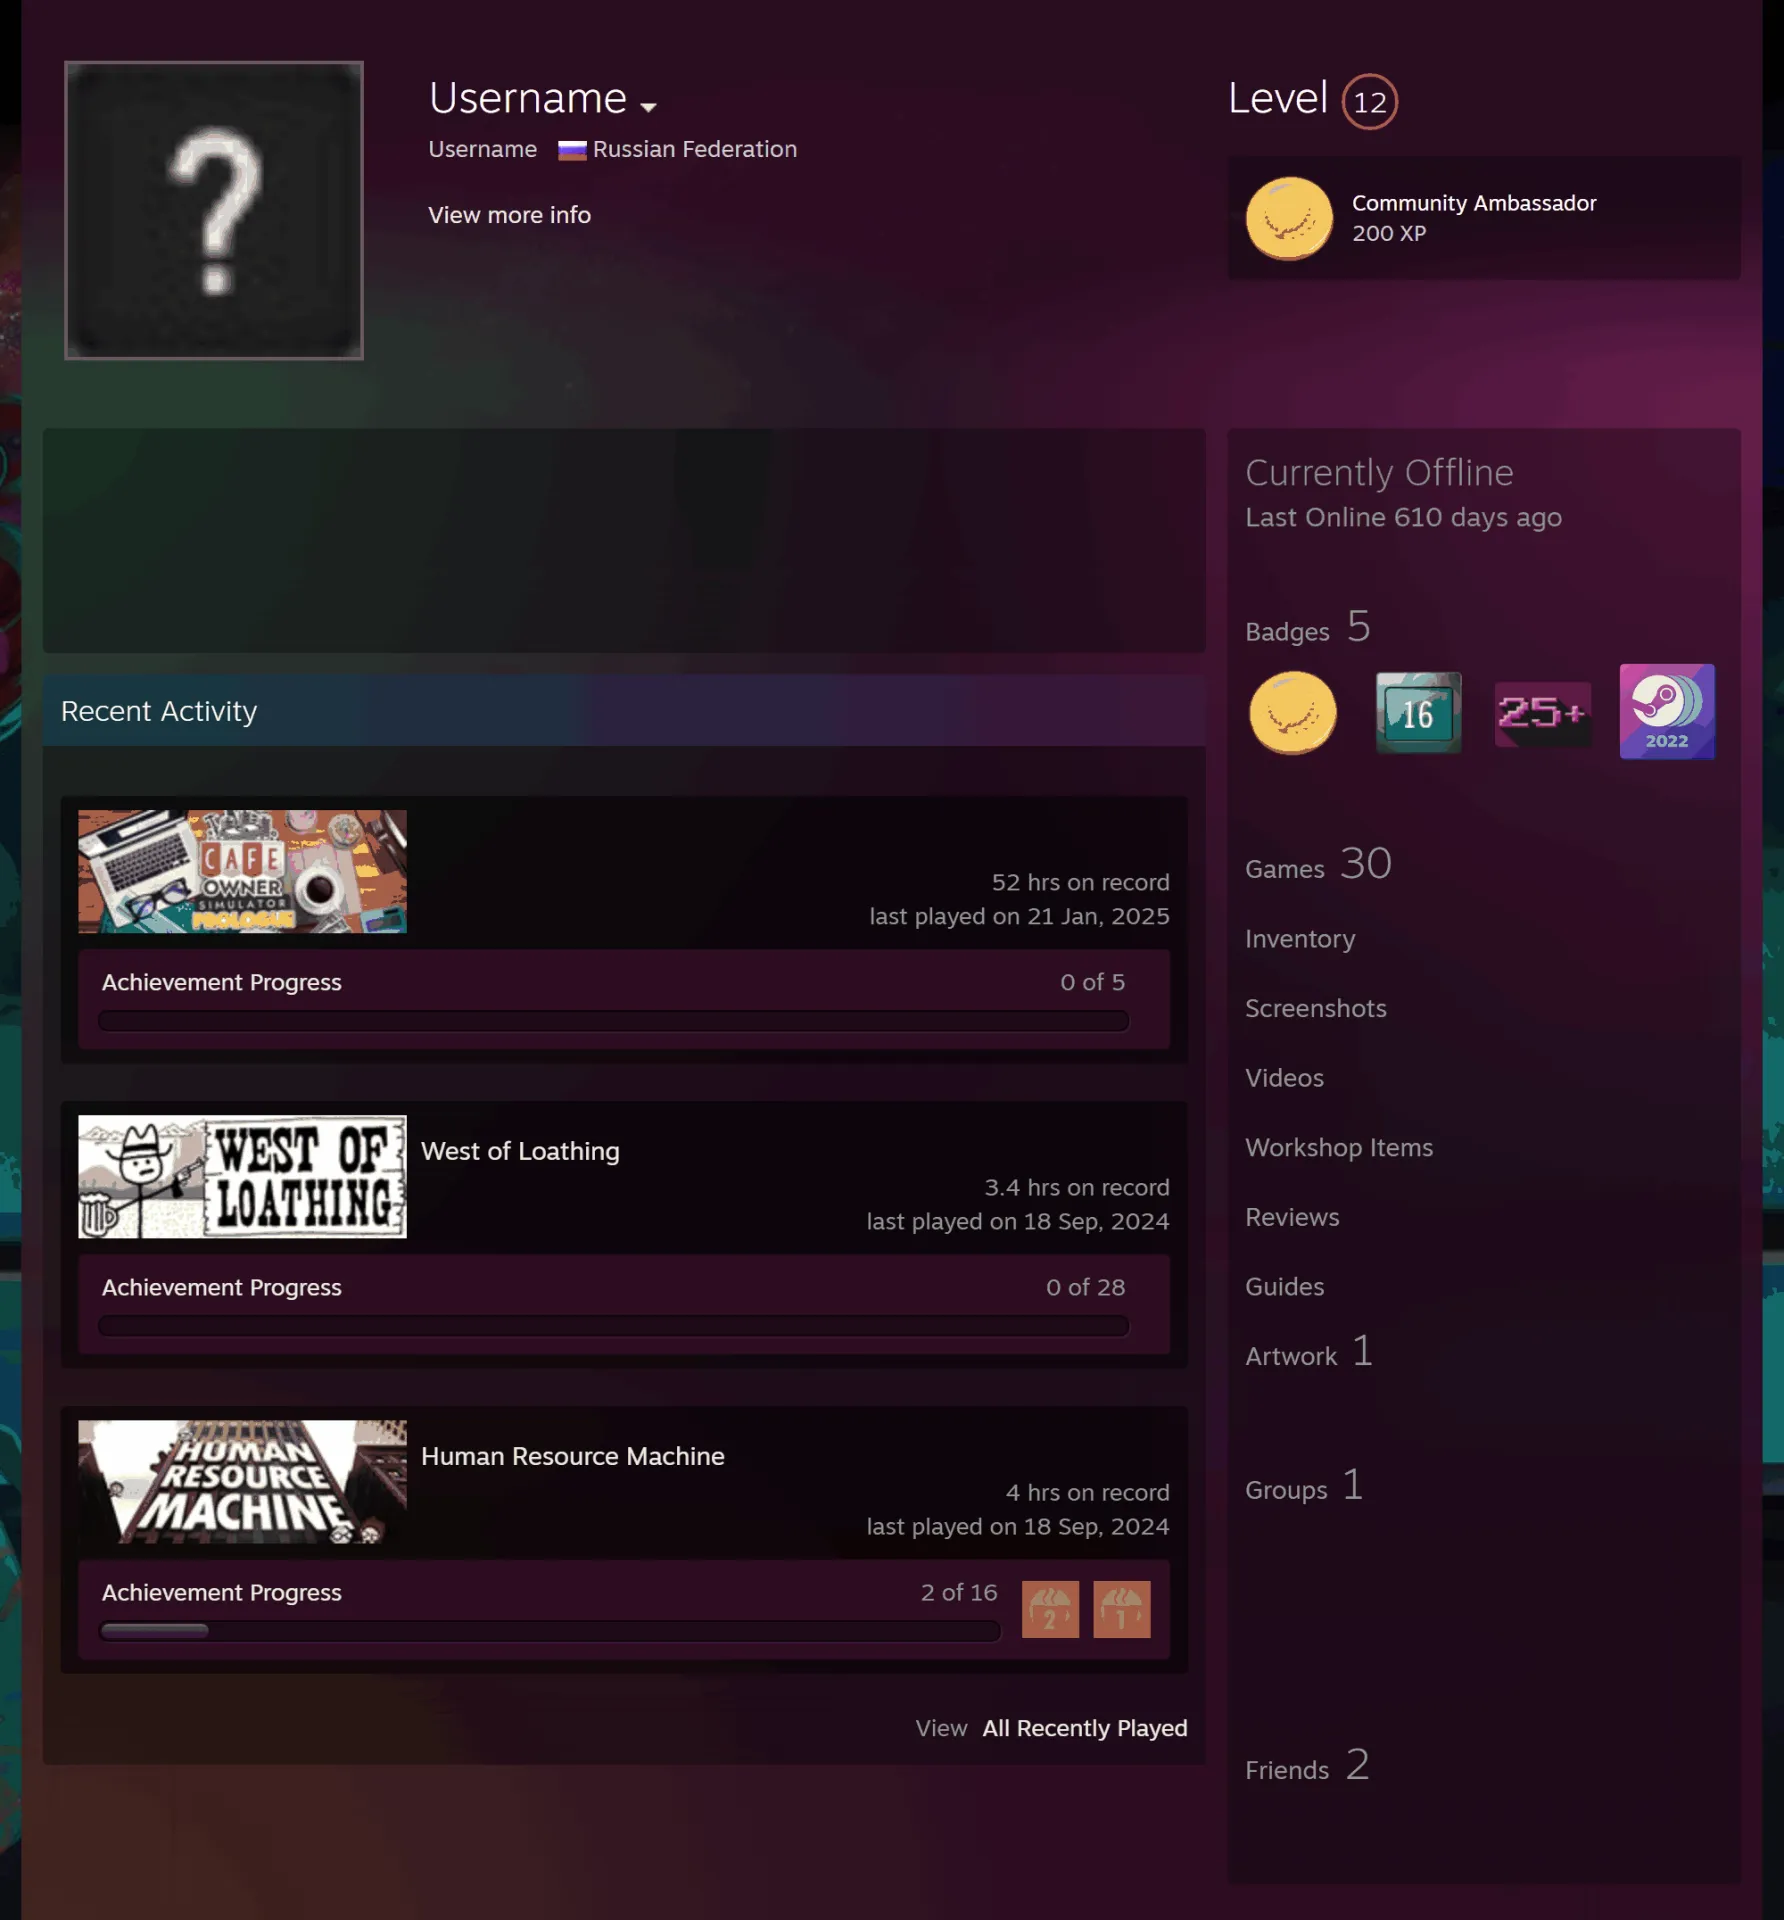Open the Cafe Owner Simulator game banner
Viewport: 1784px width, 1920px height.
pyautogui.click(x=242, y=871)
